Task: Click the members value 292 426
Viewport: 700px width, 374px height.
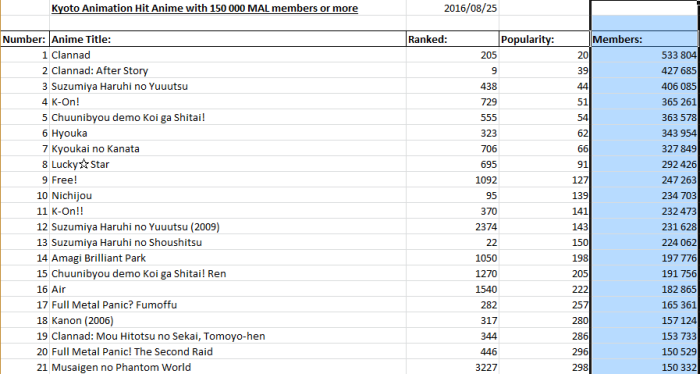Action: (645, 164)
